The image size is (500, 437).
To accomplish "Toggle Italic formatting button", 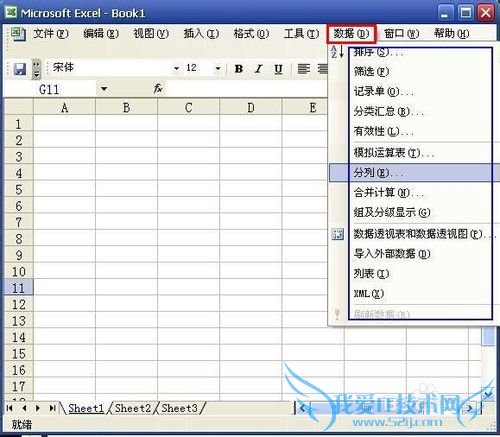I will (258, 69).
